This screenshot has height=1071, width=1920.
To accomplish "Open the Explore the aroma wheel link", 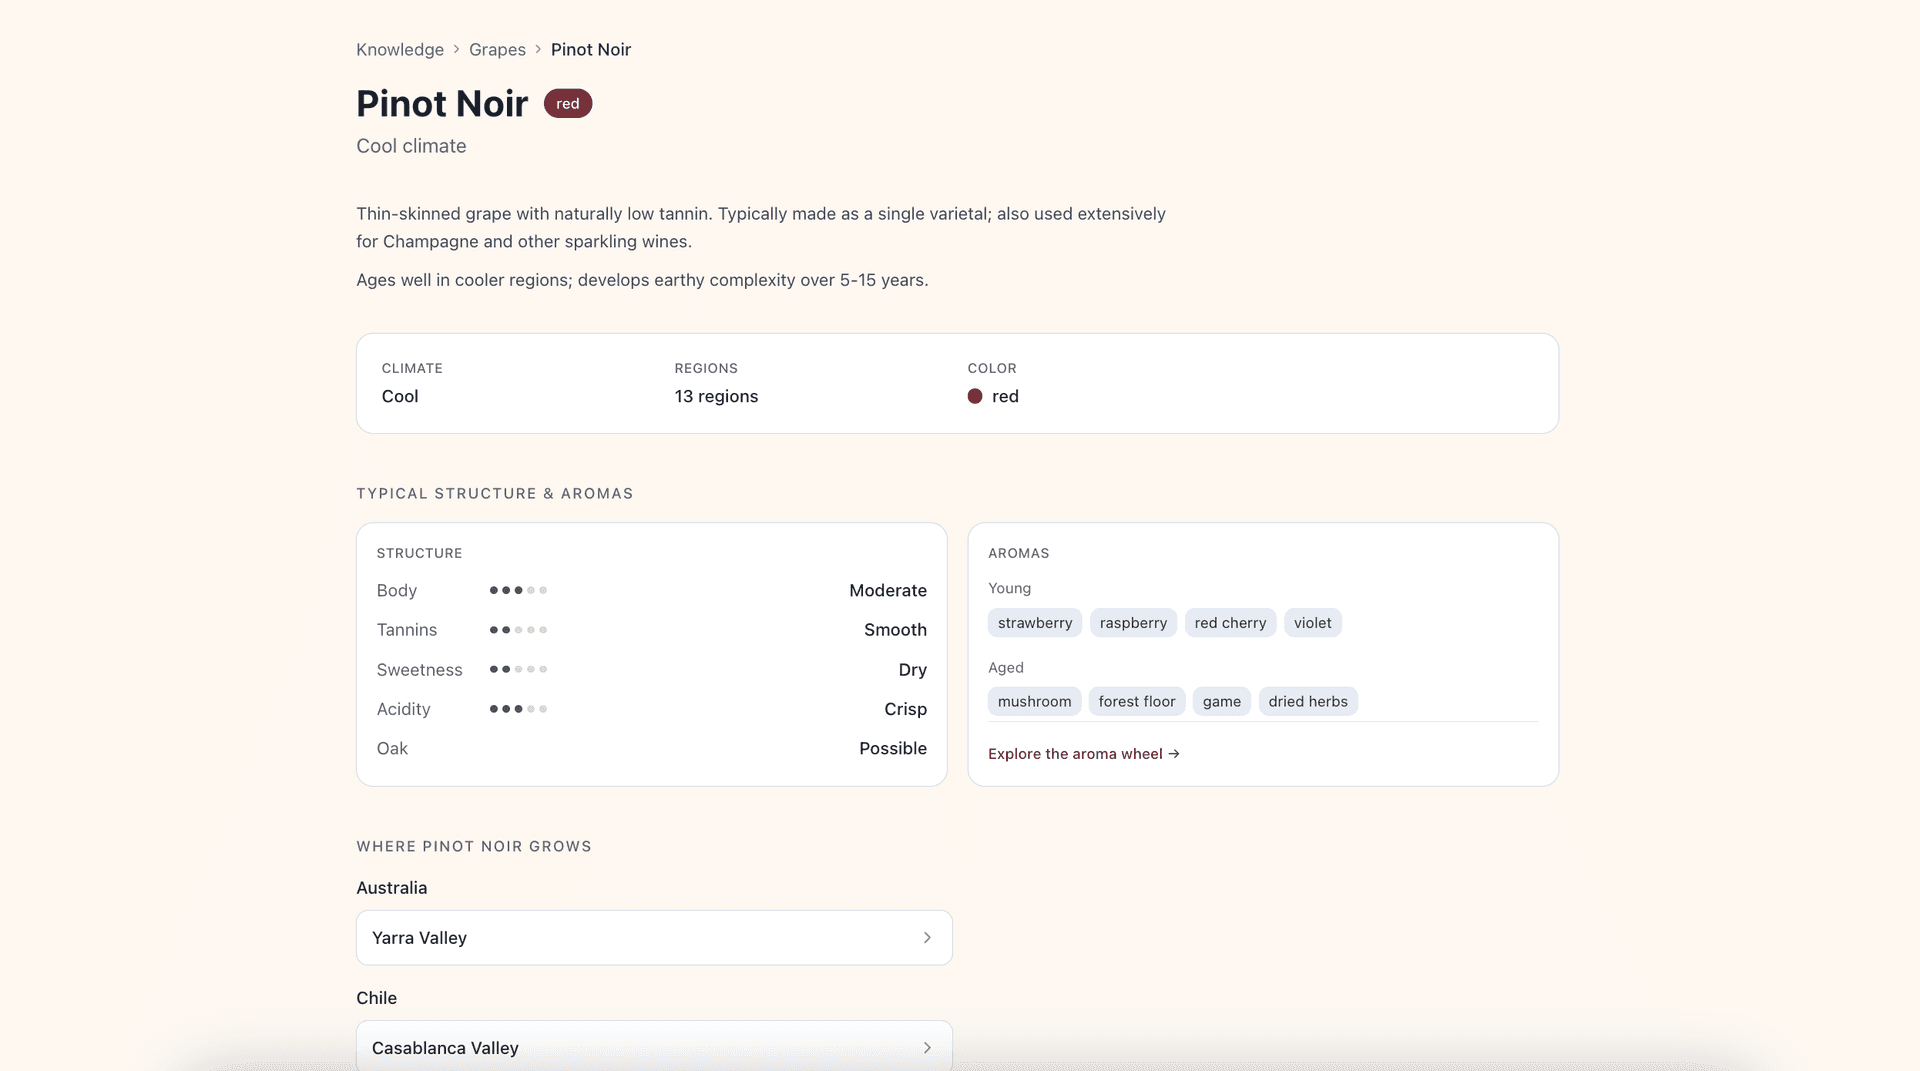I will pos(1083,754).
